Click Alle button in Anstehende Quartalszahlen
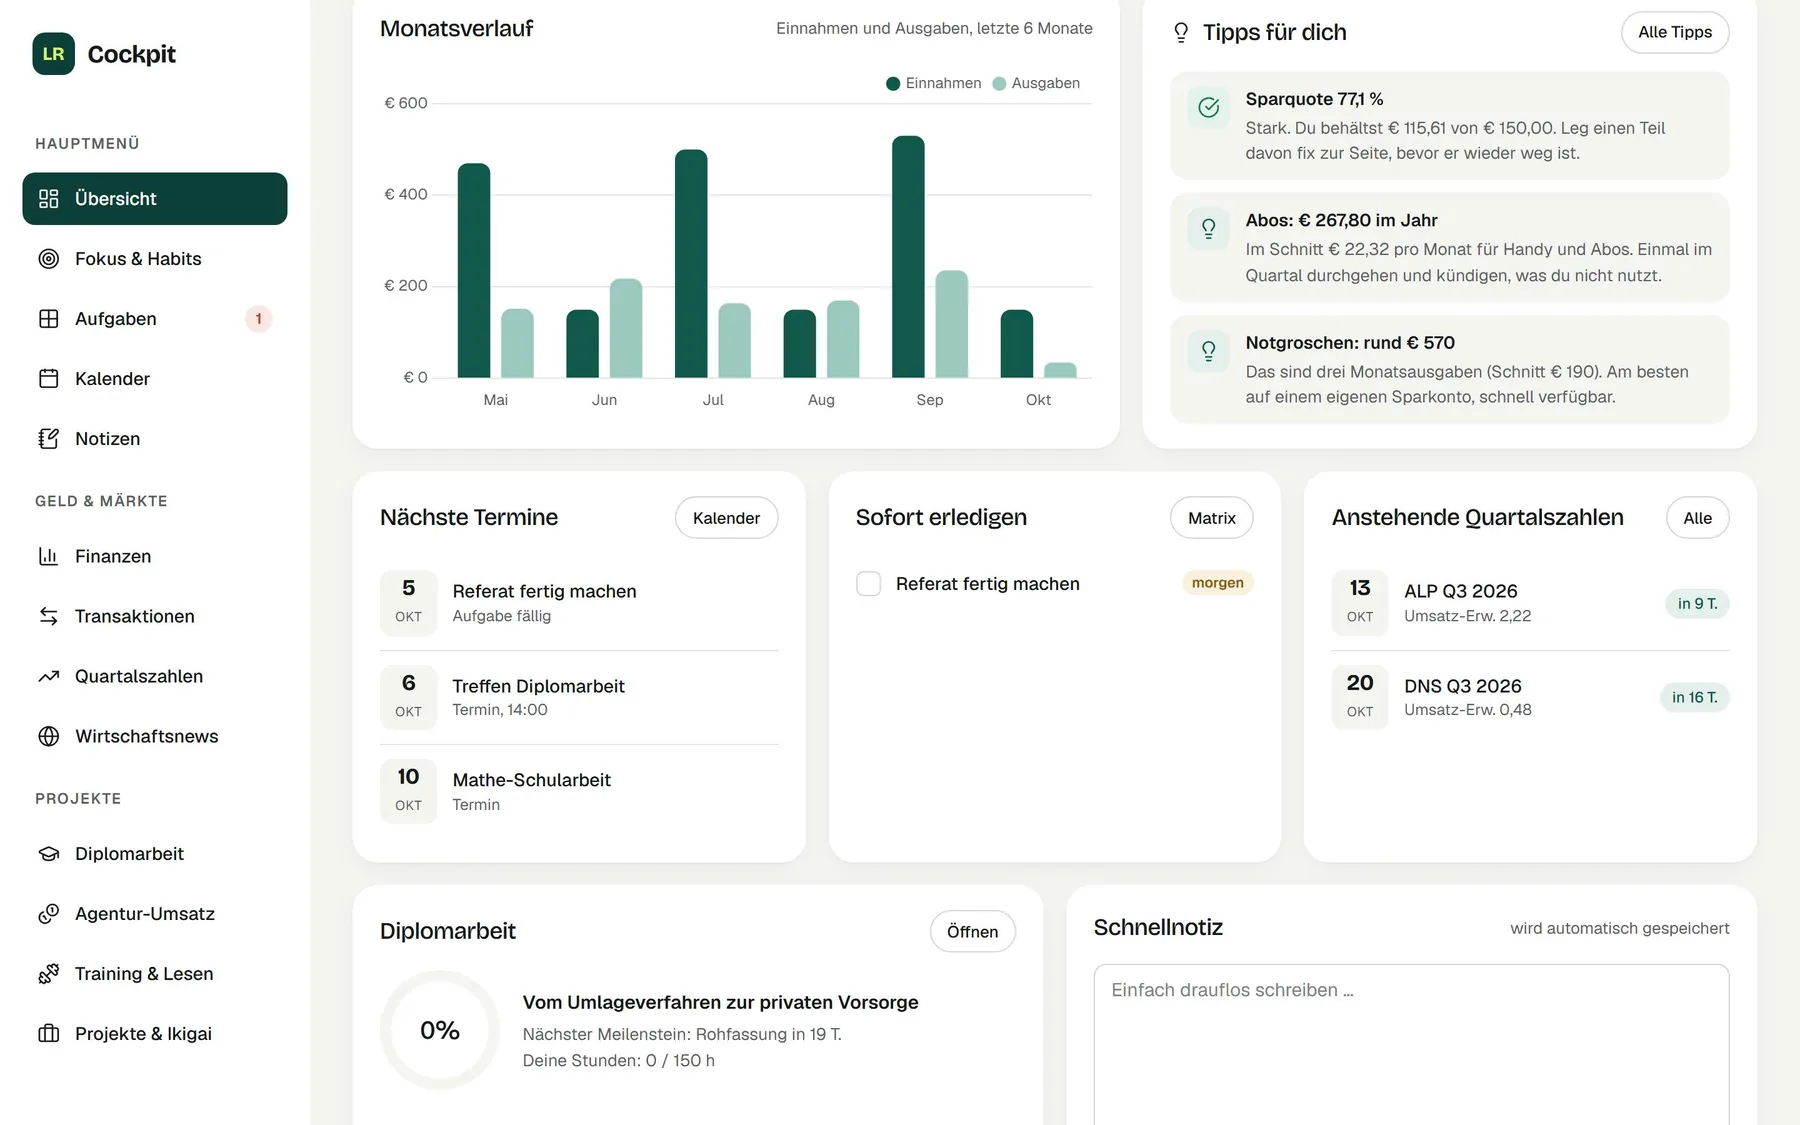Screen dimensions: 1800x1125 pyautogui.click(x=1697, y=518)
